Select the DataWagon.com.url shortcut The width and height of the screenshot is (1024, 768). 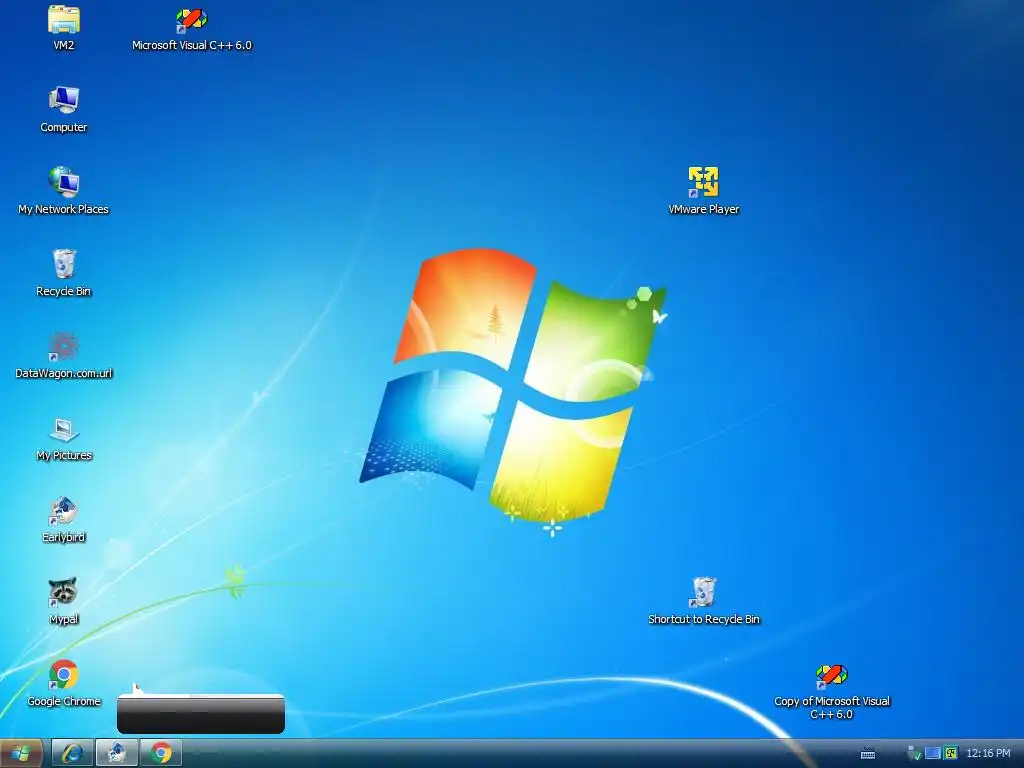(63, 355)
